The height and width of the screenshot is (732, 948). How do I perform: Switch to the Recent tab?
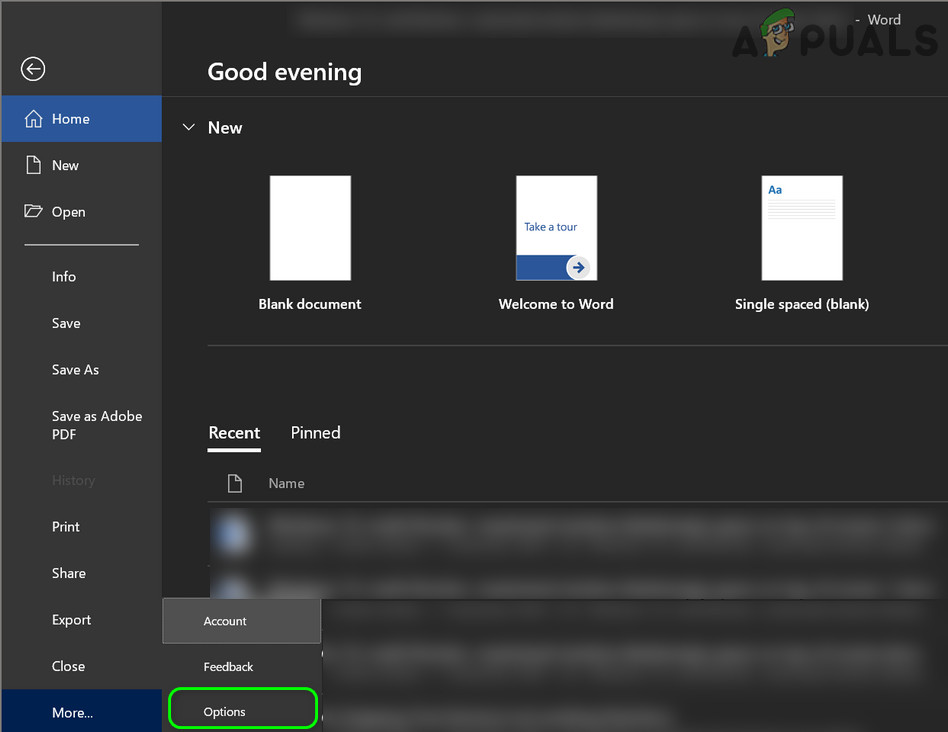click(234, 433)
